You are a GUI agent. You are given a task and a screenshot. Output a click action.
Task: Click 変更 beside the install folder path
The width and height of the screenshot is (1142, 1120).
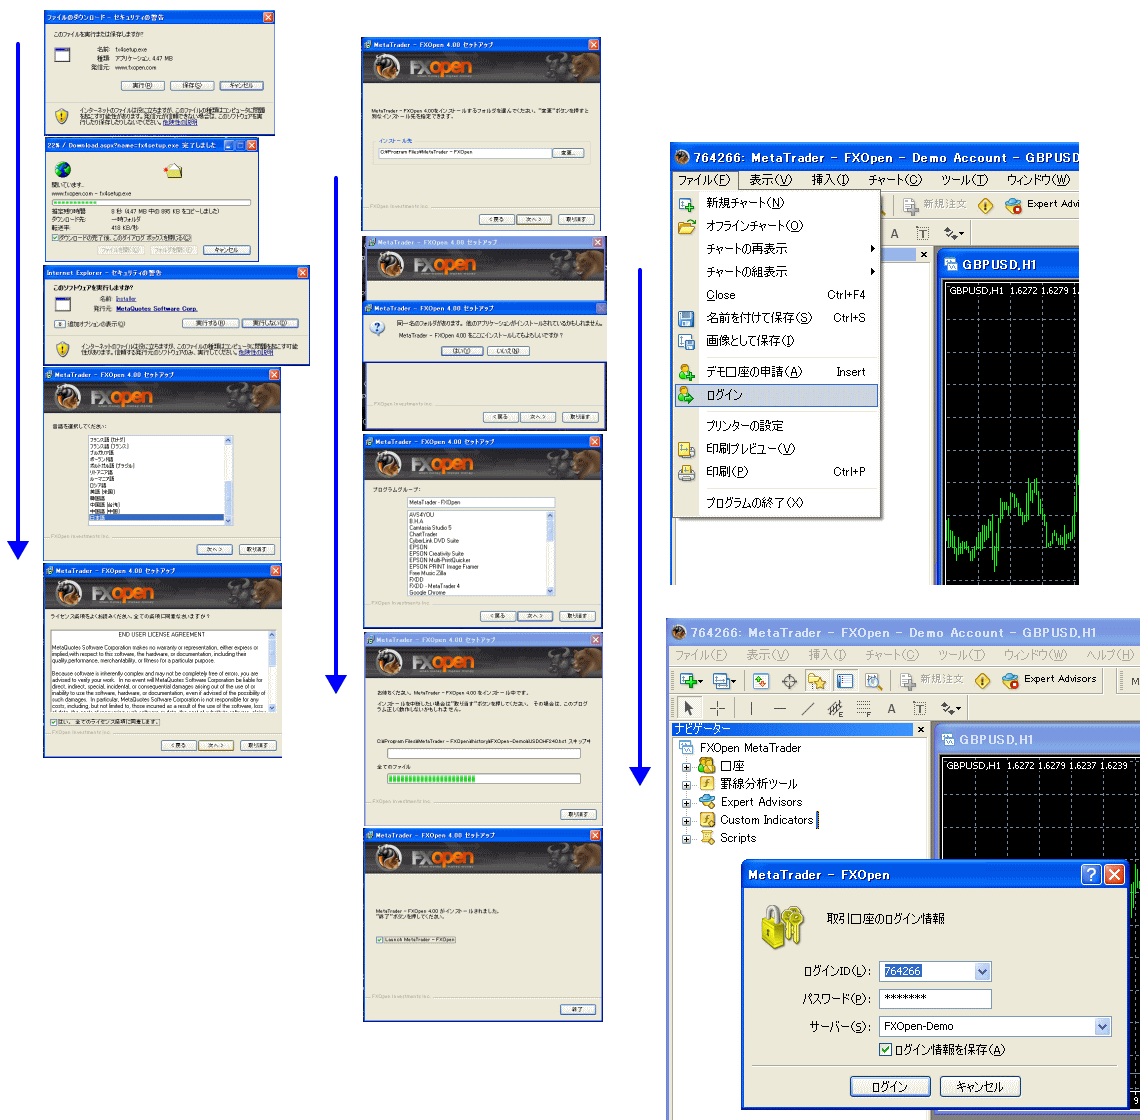tap(567, 152)
